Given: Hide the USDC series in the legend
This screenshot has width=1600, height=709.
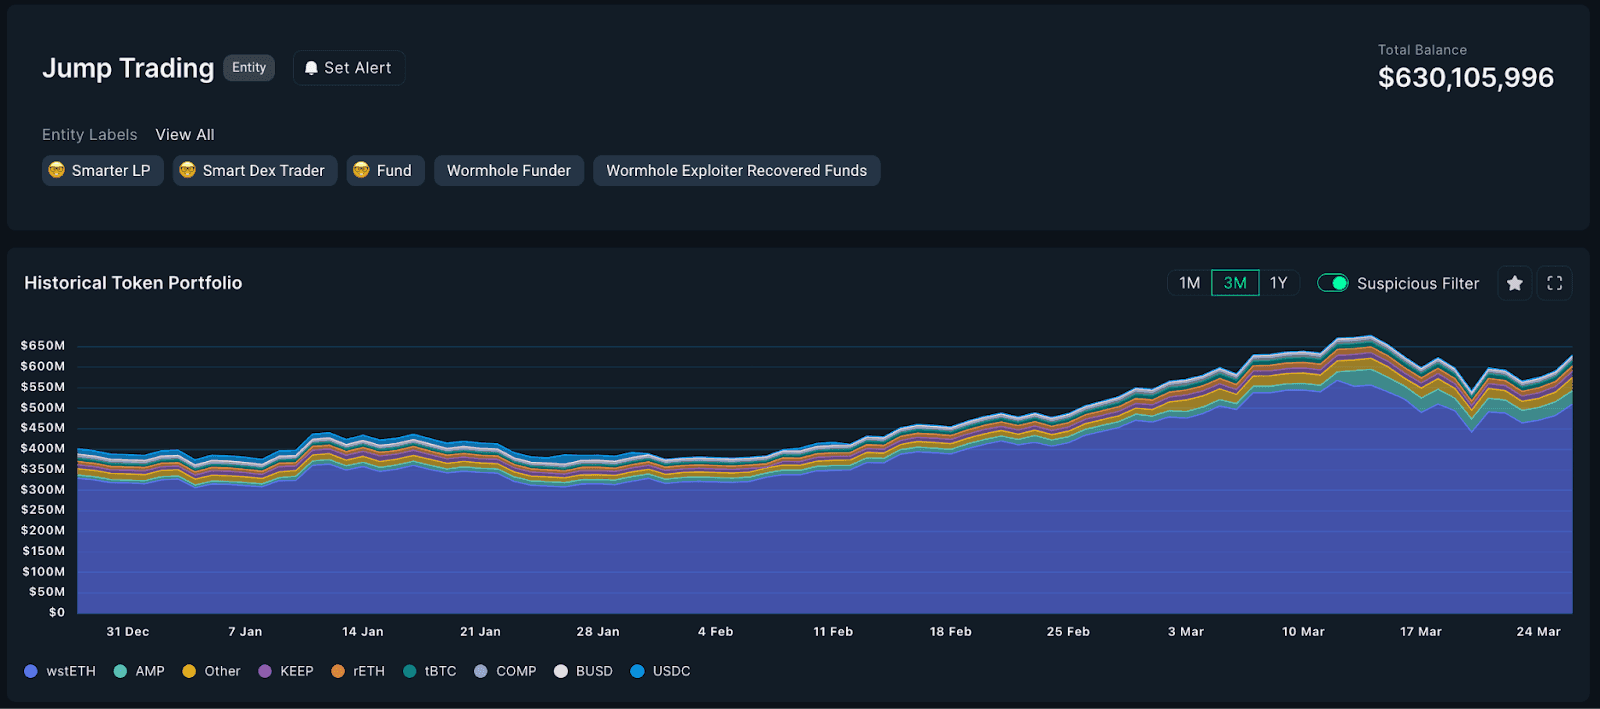Looking at the screenshot, I should click(x=661, y=671).
